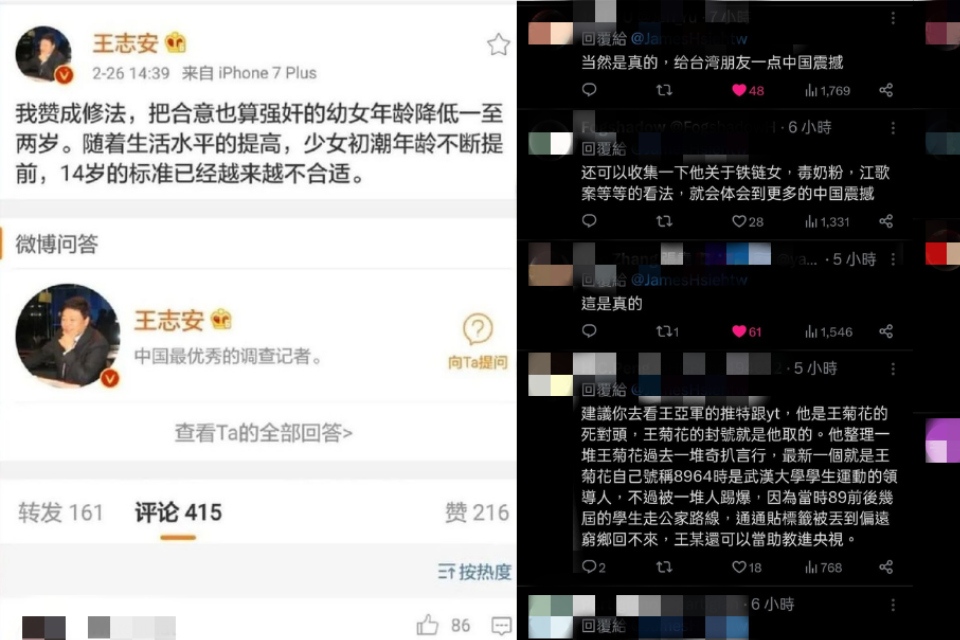The width and height of the screenshot is (960, 640).
Task: View analytics showing 768 views
Action: pyautogui.click(x=823, y=568)
